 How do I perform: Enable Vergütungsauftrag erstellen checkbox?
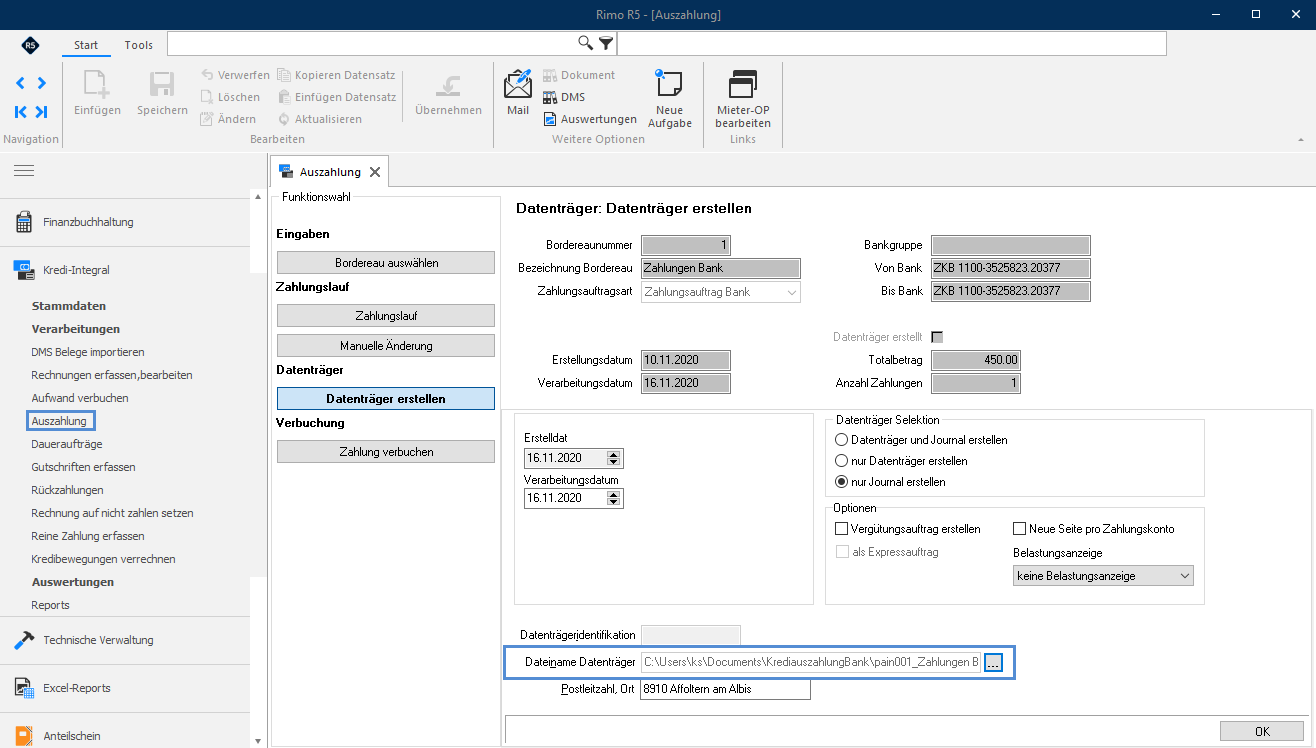[x=841, y=529]
